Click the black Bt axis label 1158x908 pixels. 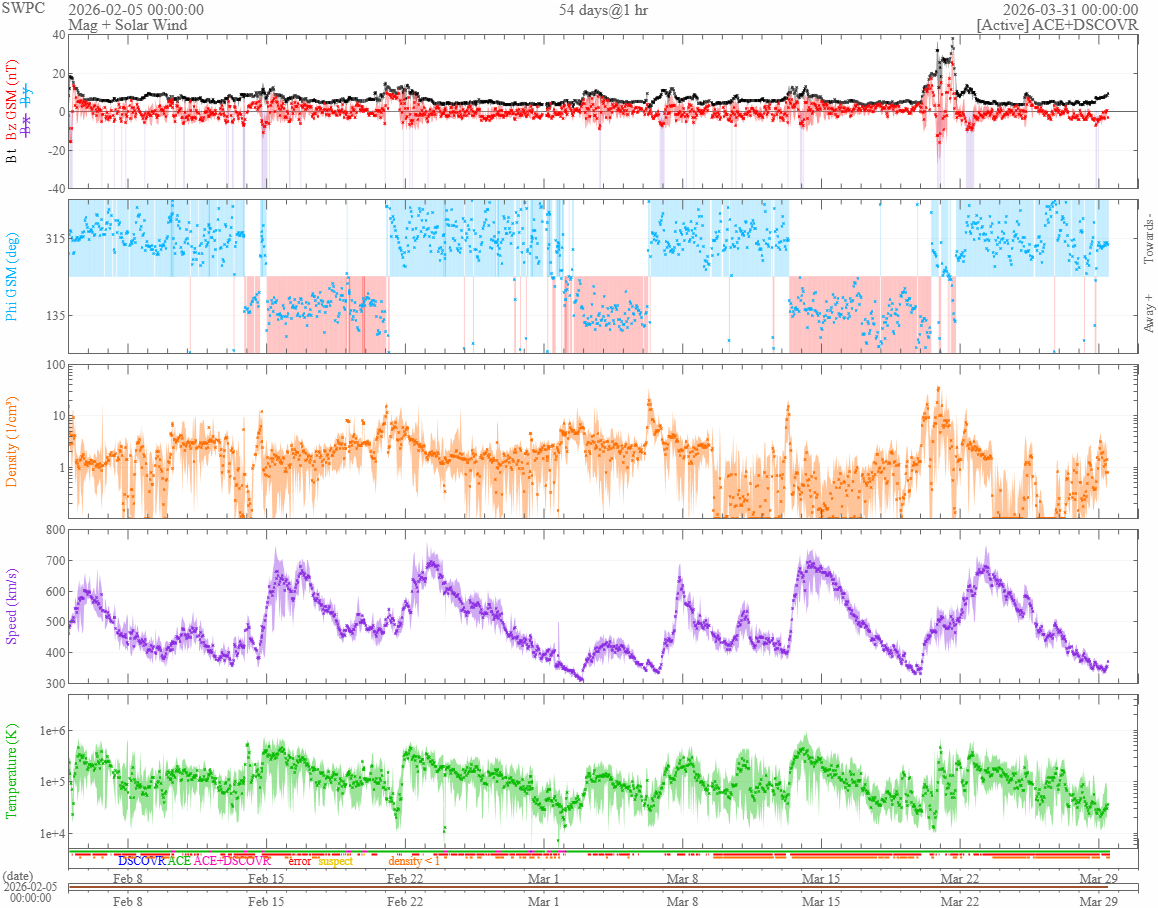[x=12, y=156]
